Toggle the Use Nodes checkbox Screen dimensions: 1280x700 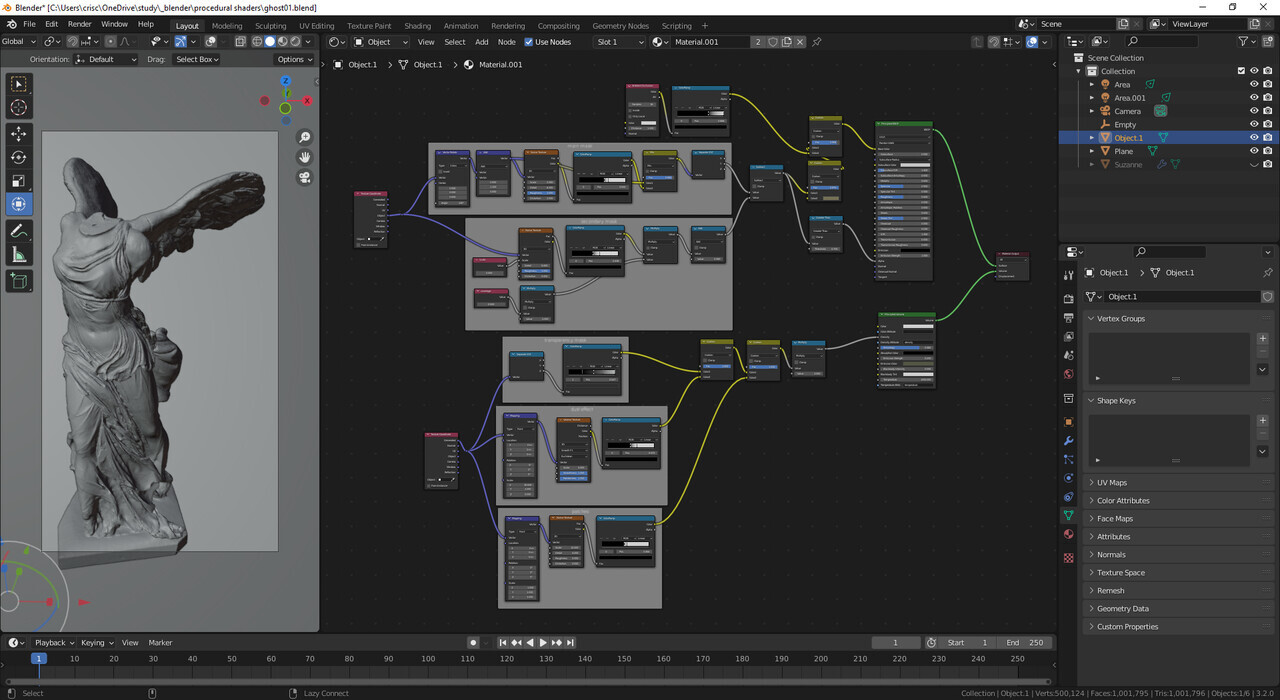coord(529,42)
